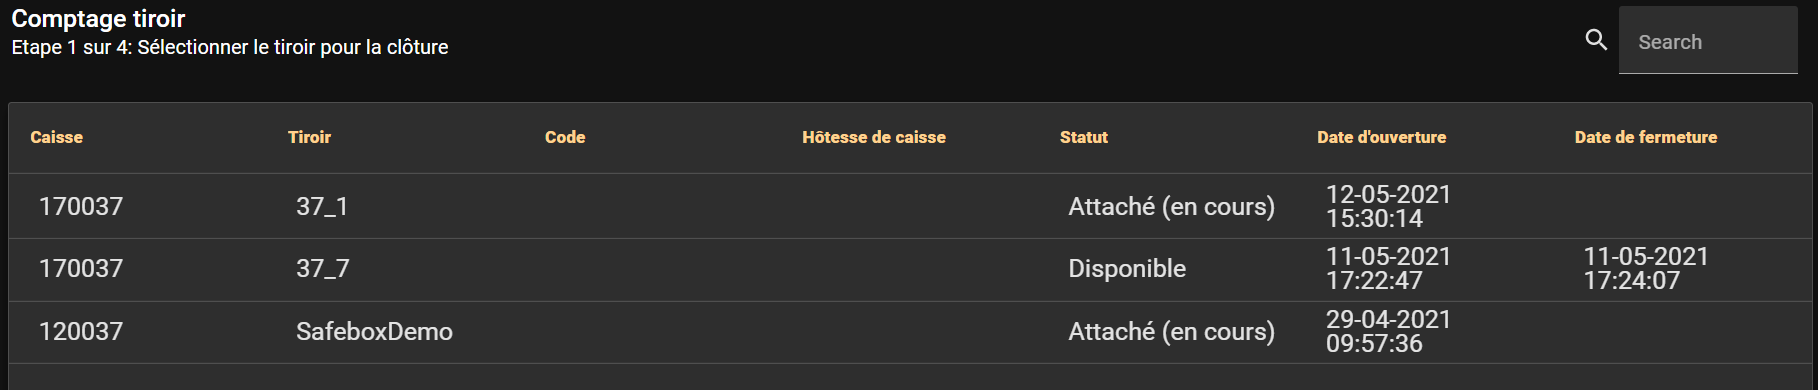This screenshot has height=390, width=1818.
Task: Select the drawer row 37_1
Action: point(910,206)
